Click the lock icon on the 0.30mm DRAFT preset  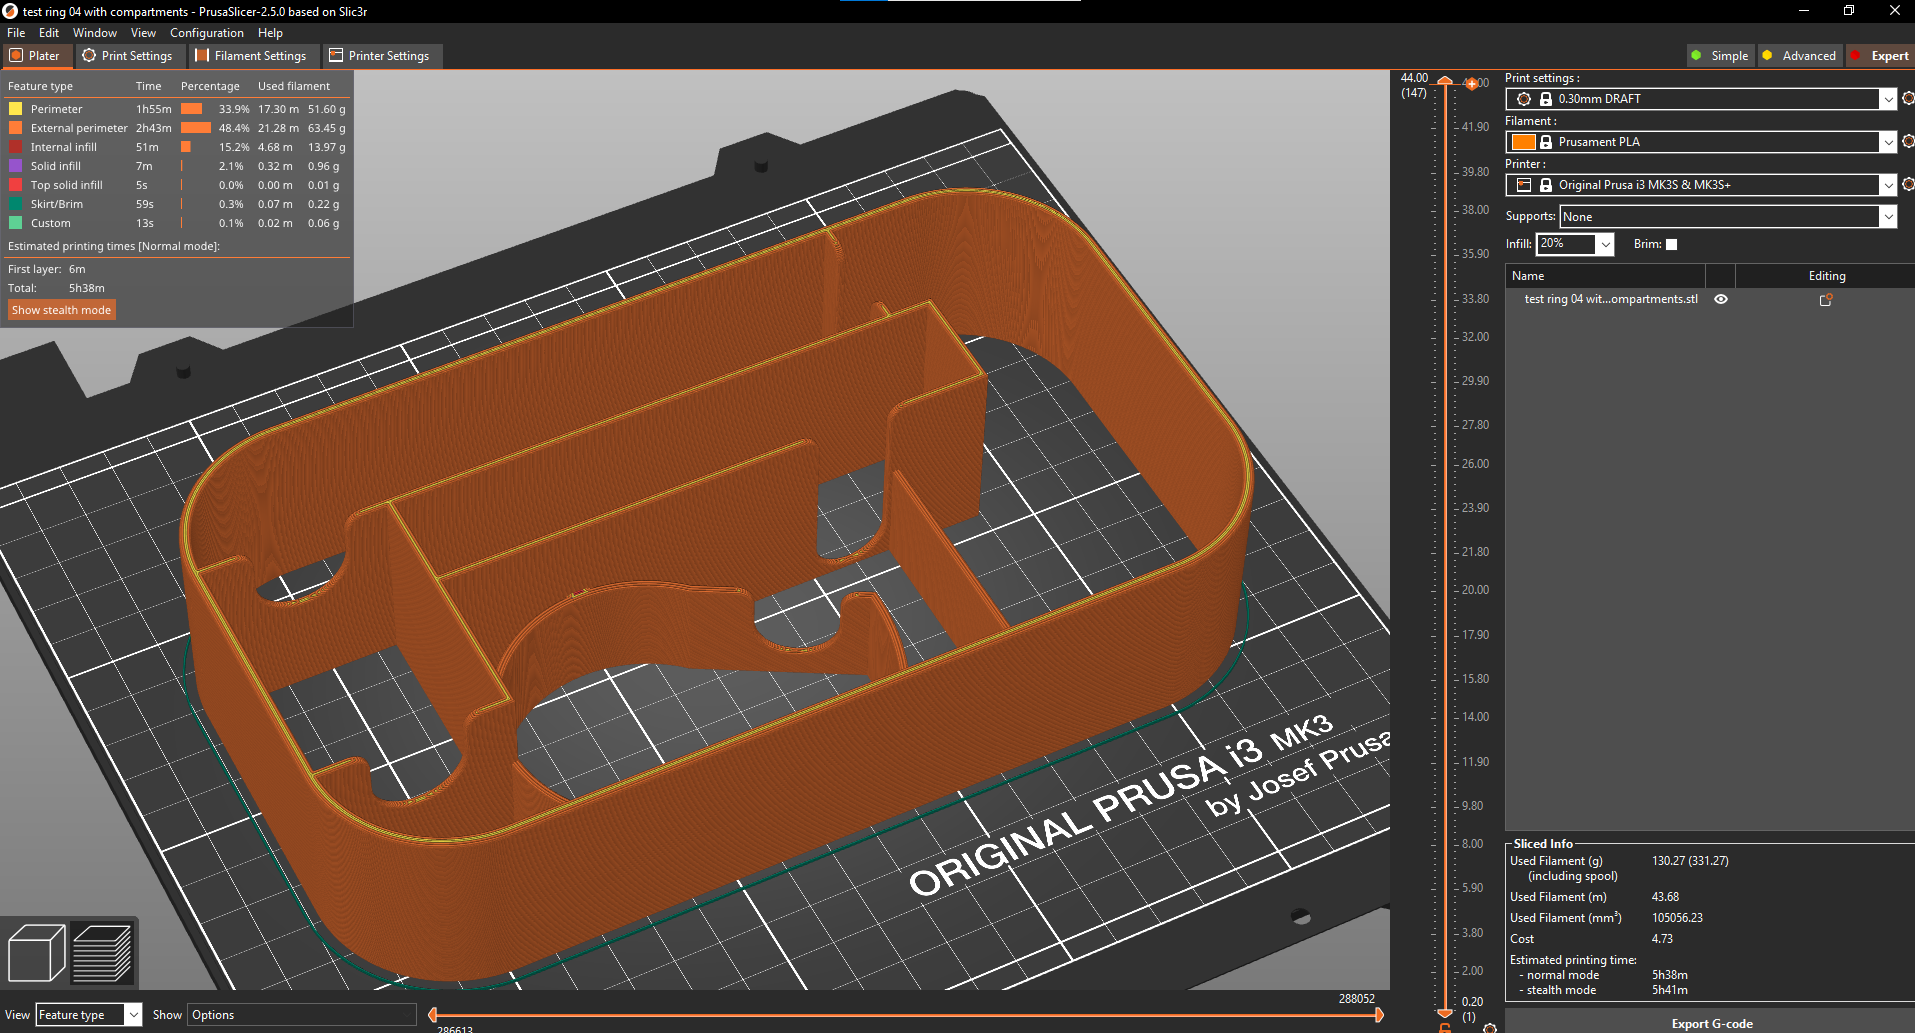(x=1546, y=99)
